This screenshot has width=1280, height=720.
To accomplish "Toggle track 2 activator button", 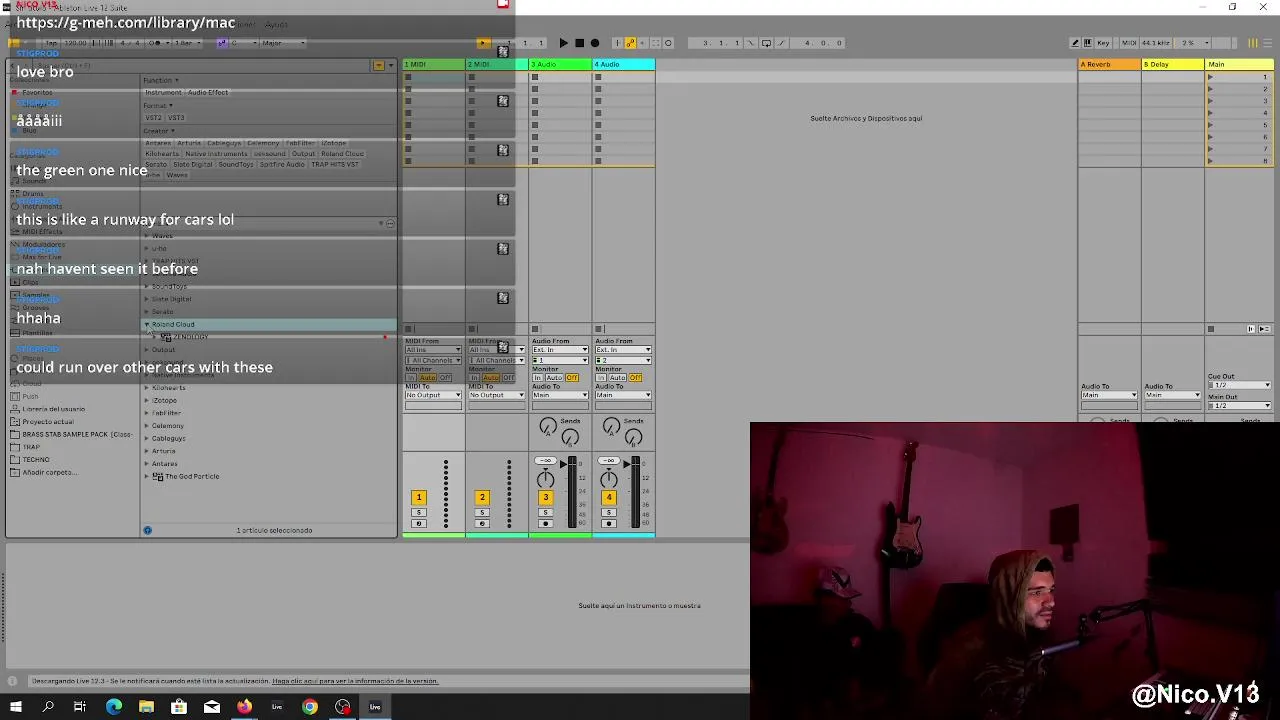I will [482, 497].
